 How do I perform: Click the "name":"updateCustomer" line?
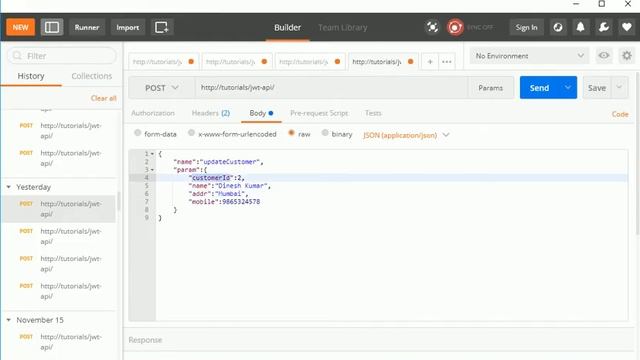tap(218, 162)
